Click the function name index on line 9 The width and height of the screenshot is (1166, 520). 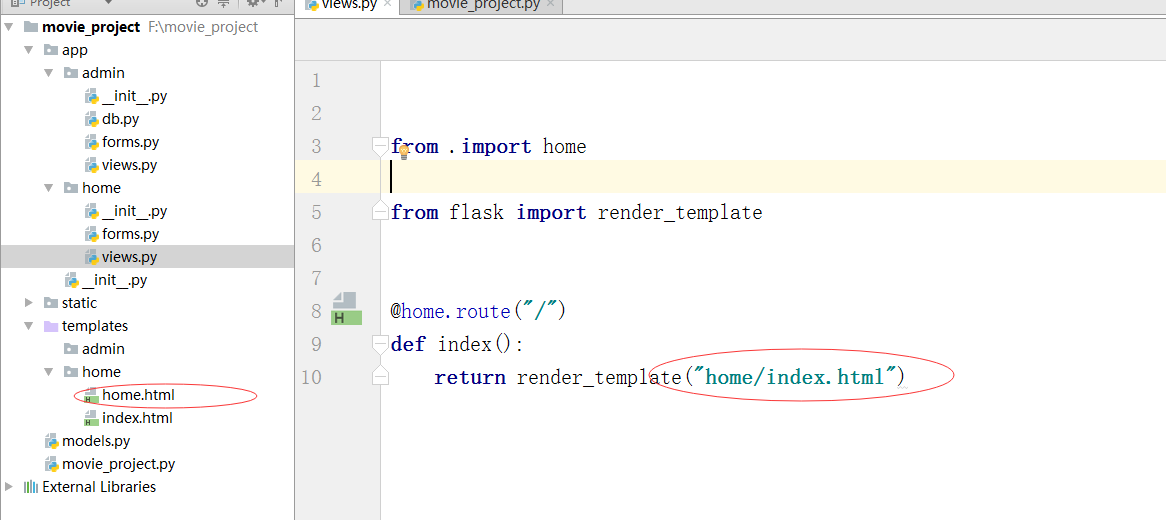(466, 344)
